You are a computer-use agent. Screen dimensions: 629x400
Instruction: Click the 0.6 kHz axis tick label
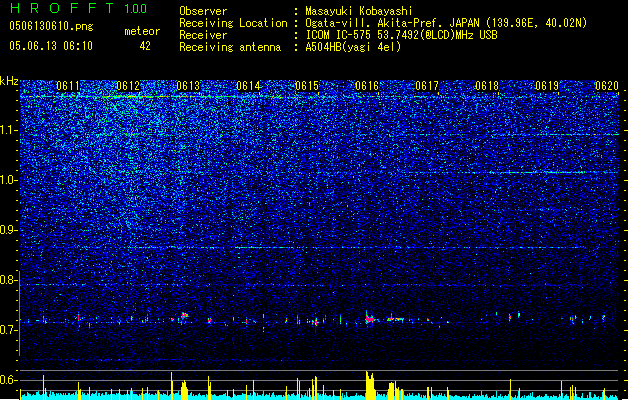coord(9,380)
